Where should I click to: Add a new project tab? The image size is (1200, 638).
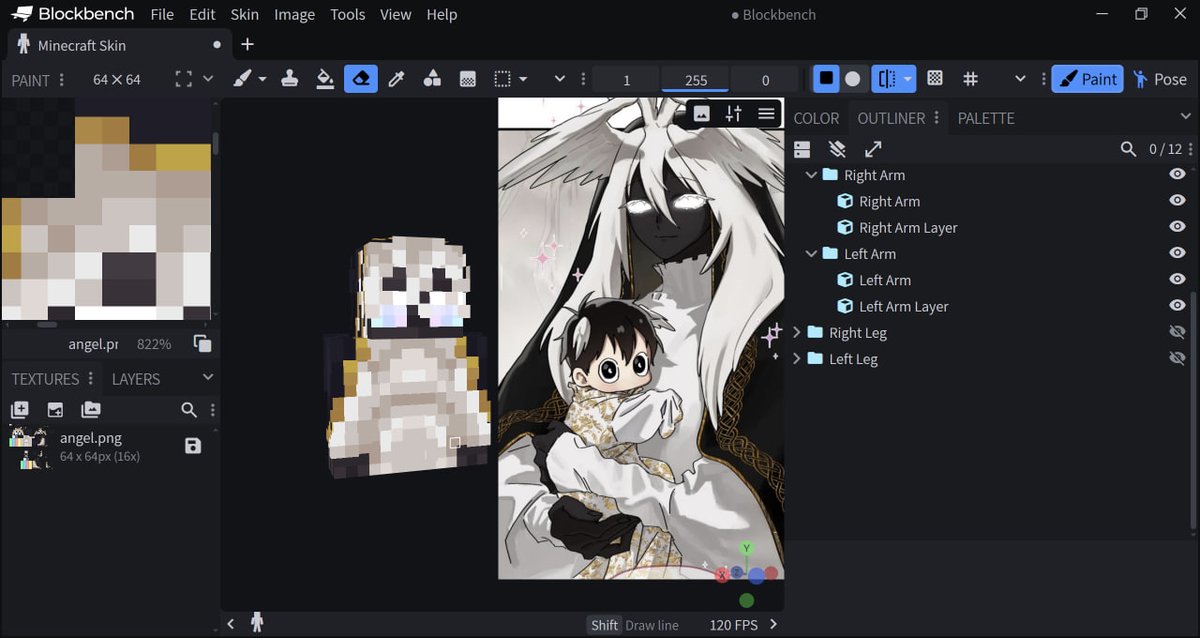(247, 45)
